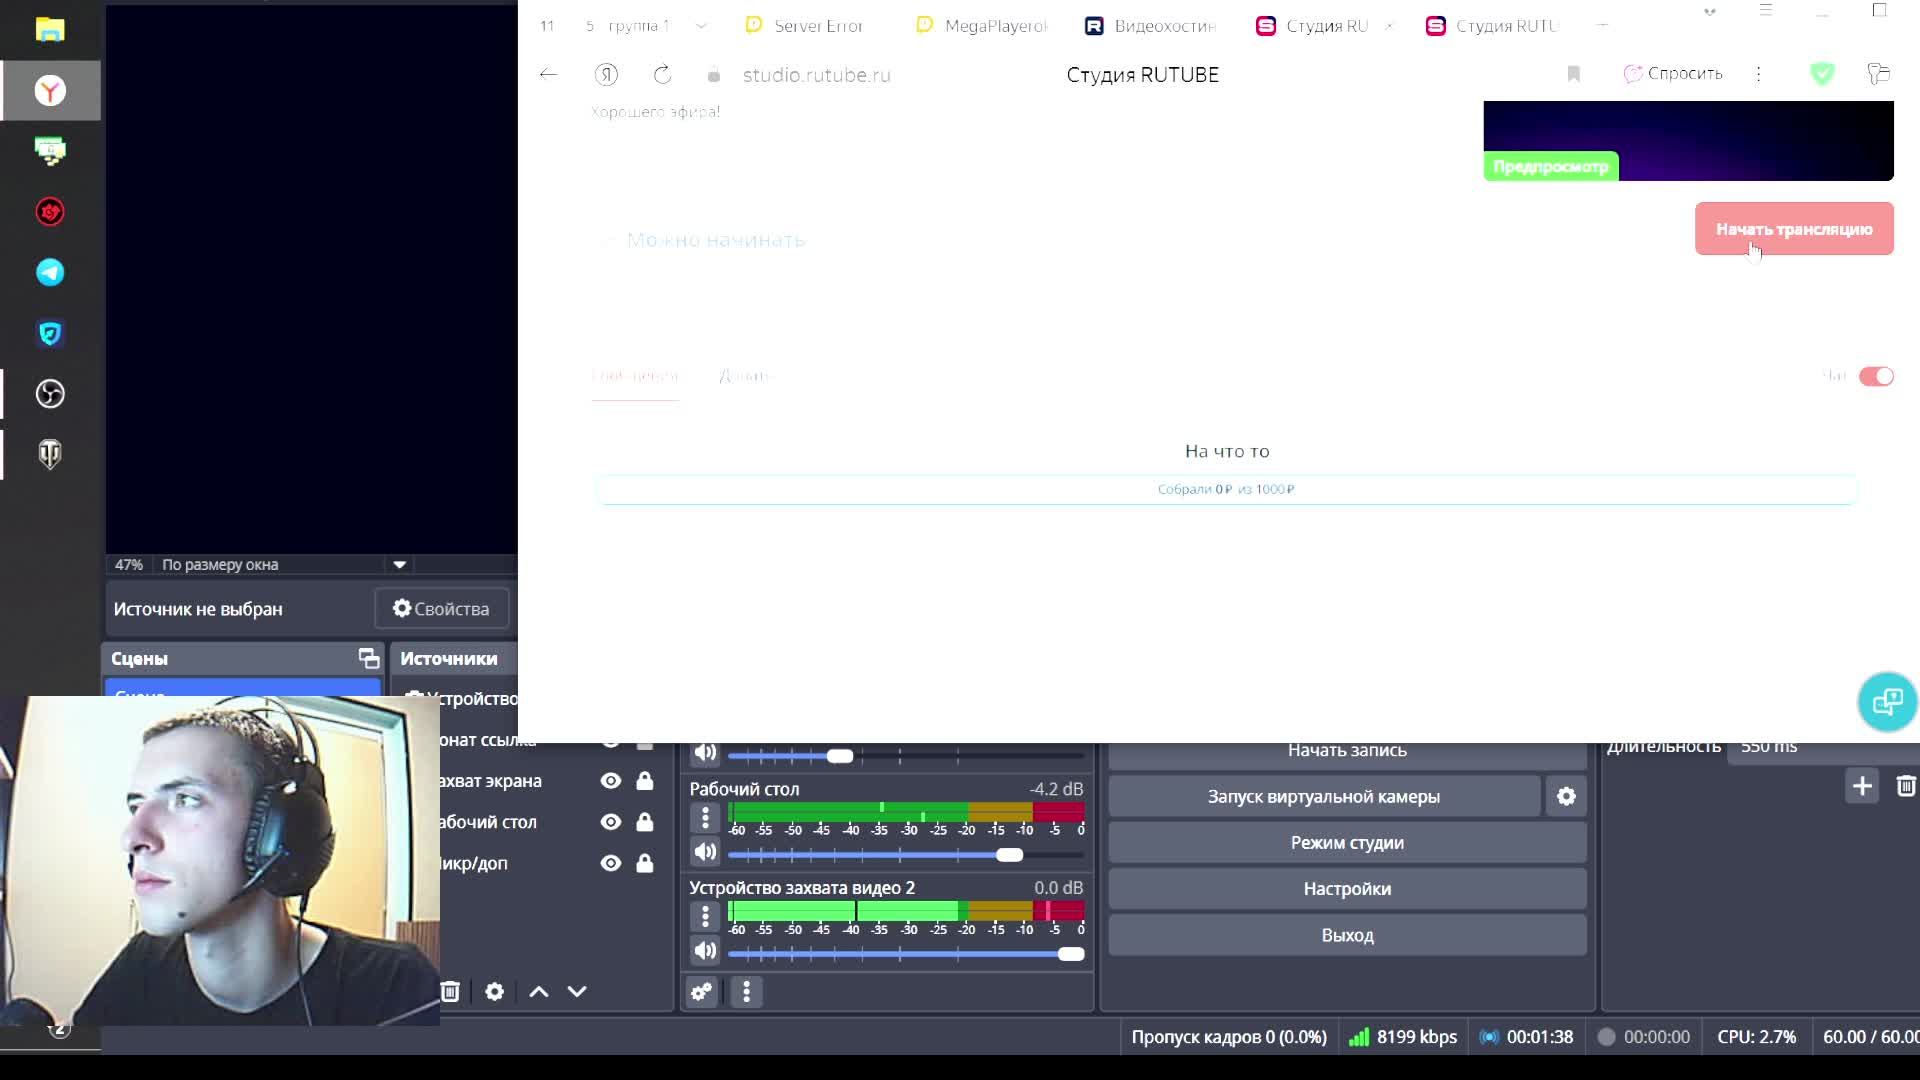Switch to the Видеохостинг tab
This screenshot has height=1080, width=1920.
pos(1151,26)
